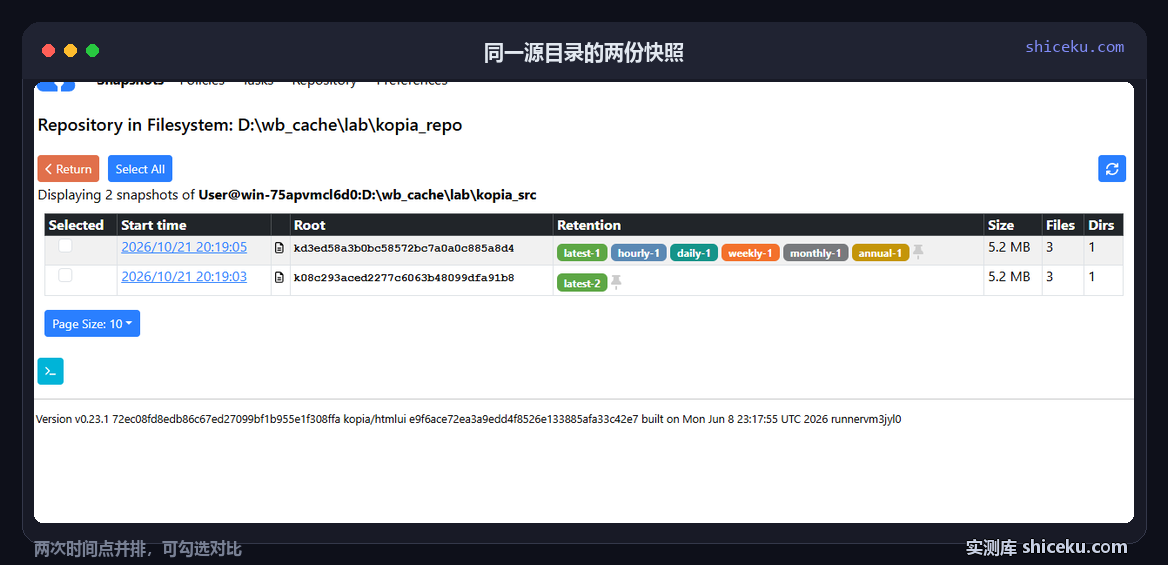The width and height of the screenshot is (1168, 565).
Task: Click the Version v0.23.1 footer text
Action: coord(469,419)
